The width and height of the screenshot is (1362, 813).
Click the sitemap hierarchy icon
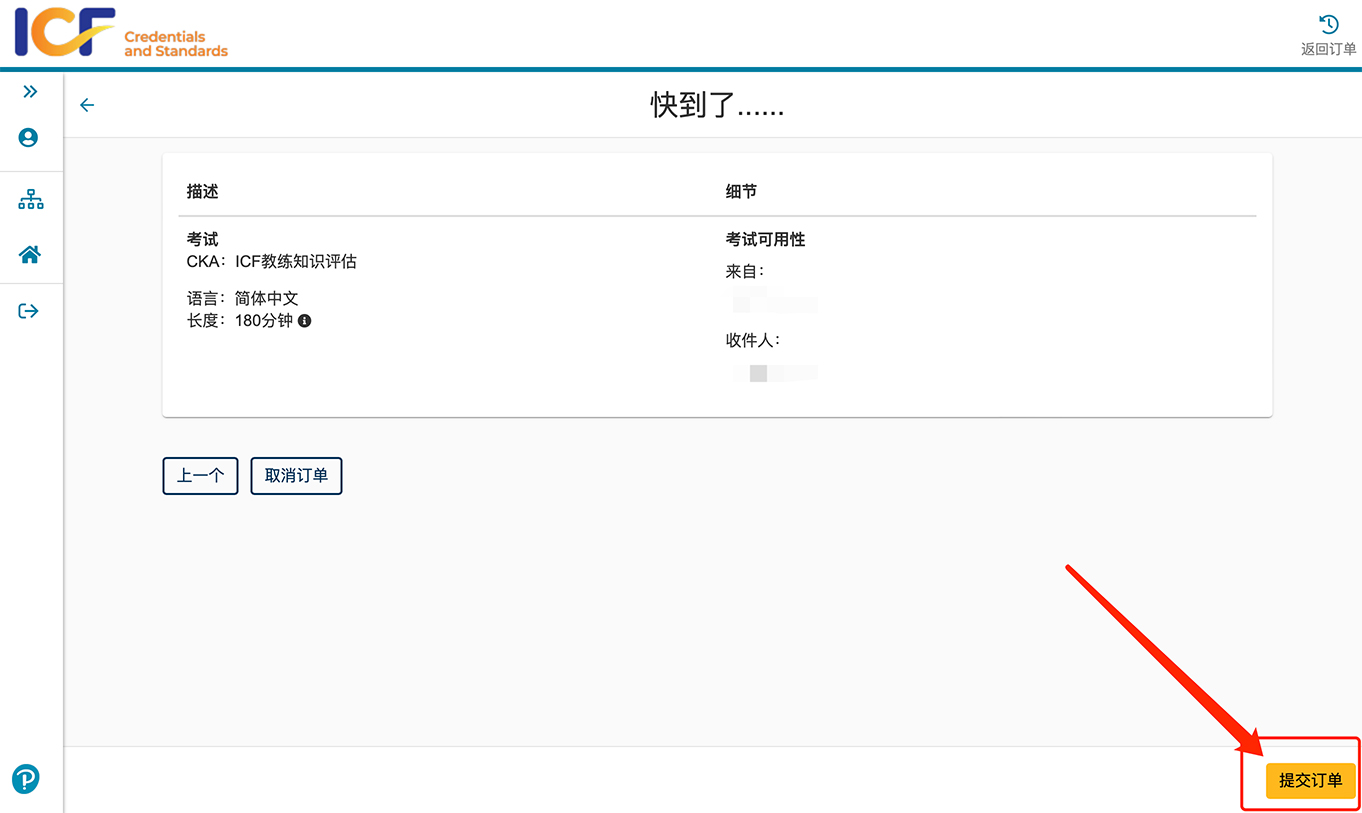point(30,200)
